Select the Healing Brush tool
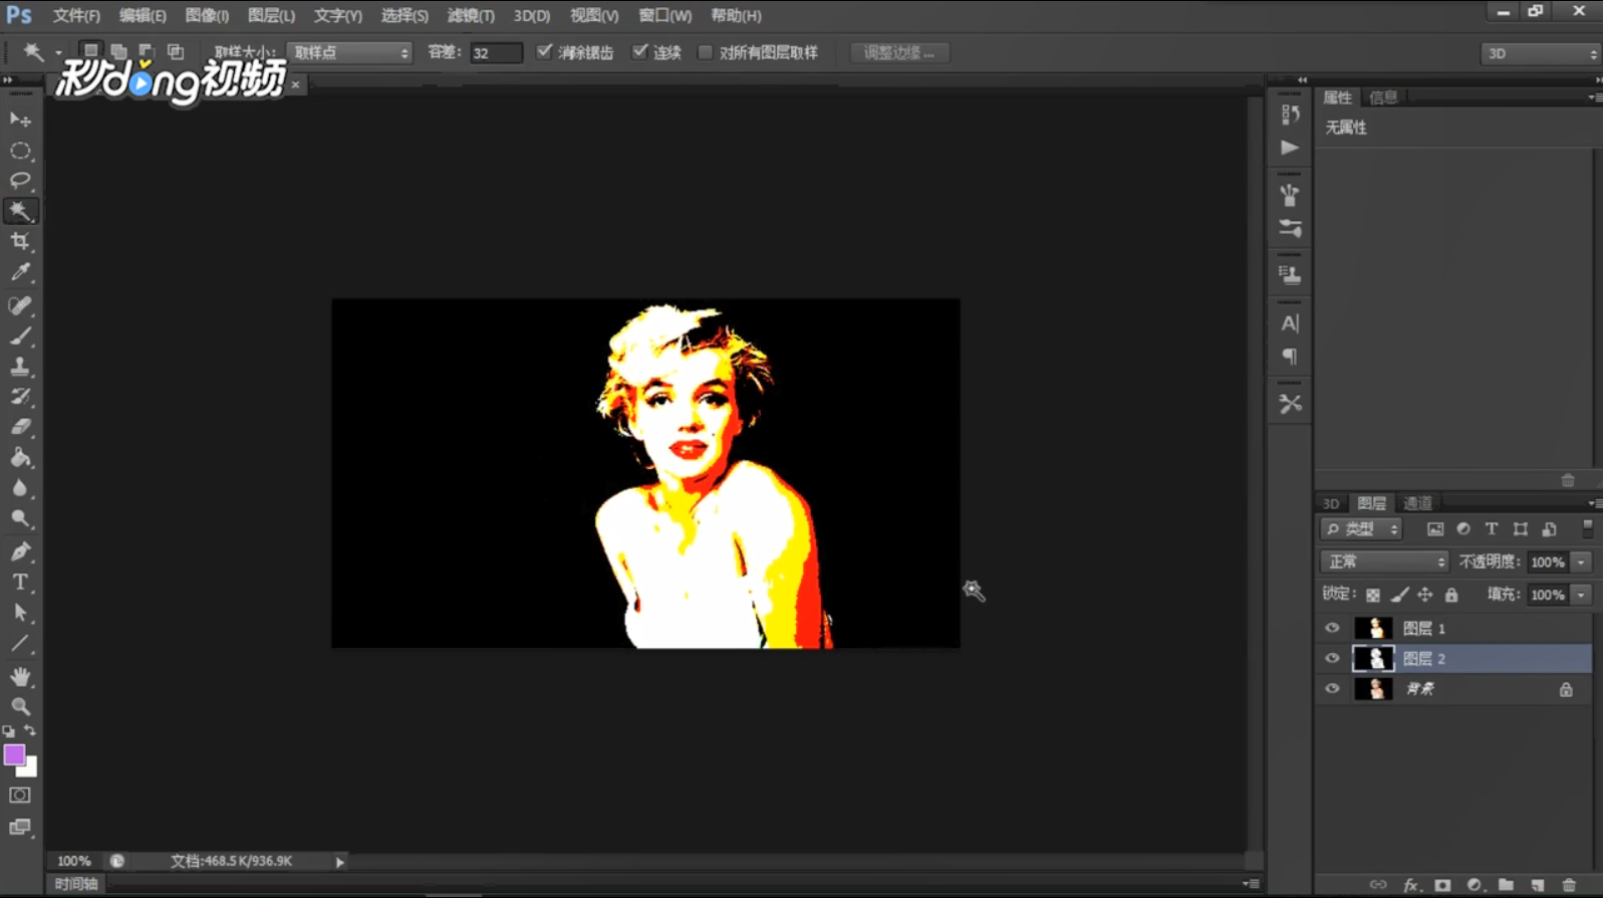1603x898 pixels. [20, 305]
